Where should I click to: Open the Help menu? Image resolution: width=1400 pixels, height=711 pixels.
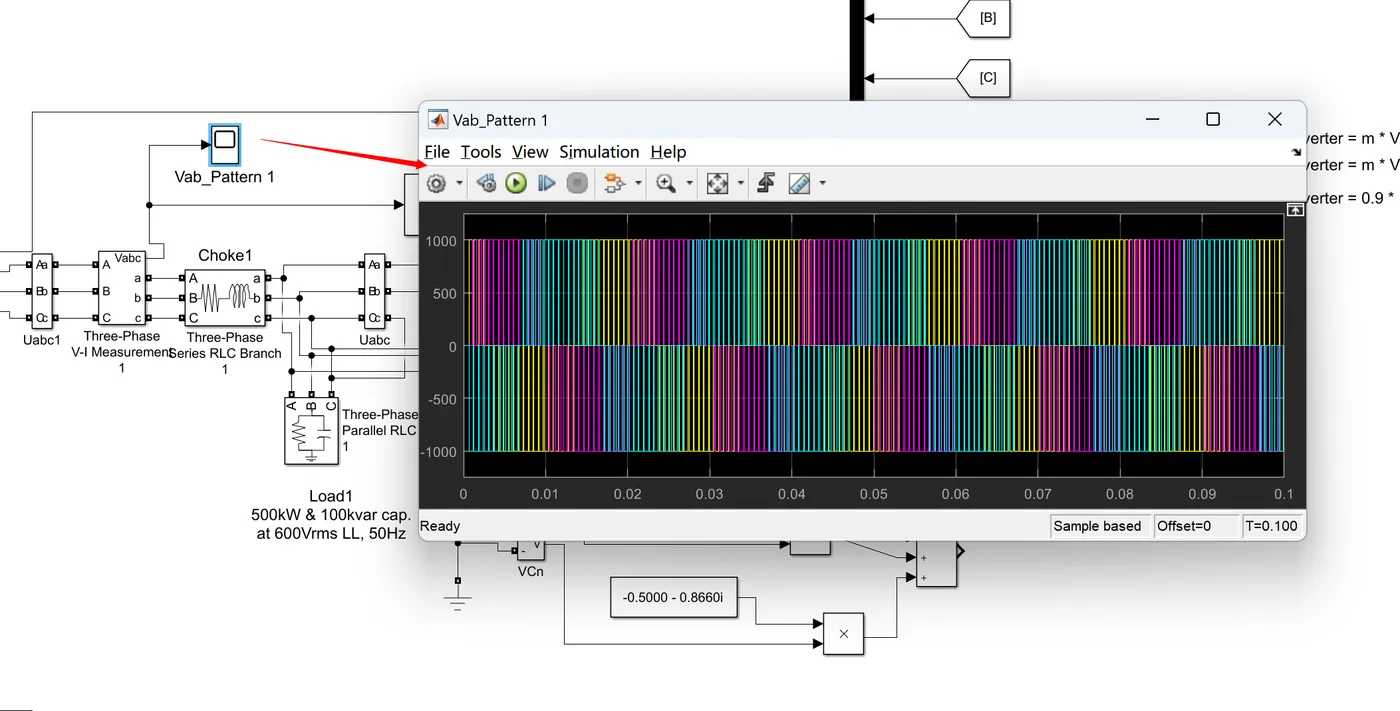[x=668, y=152]
